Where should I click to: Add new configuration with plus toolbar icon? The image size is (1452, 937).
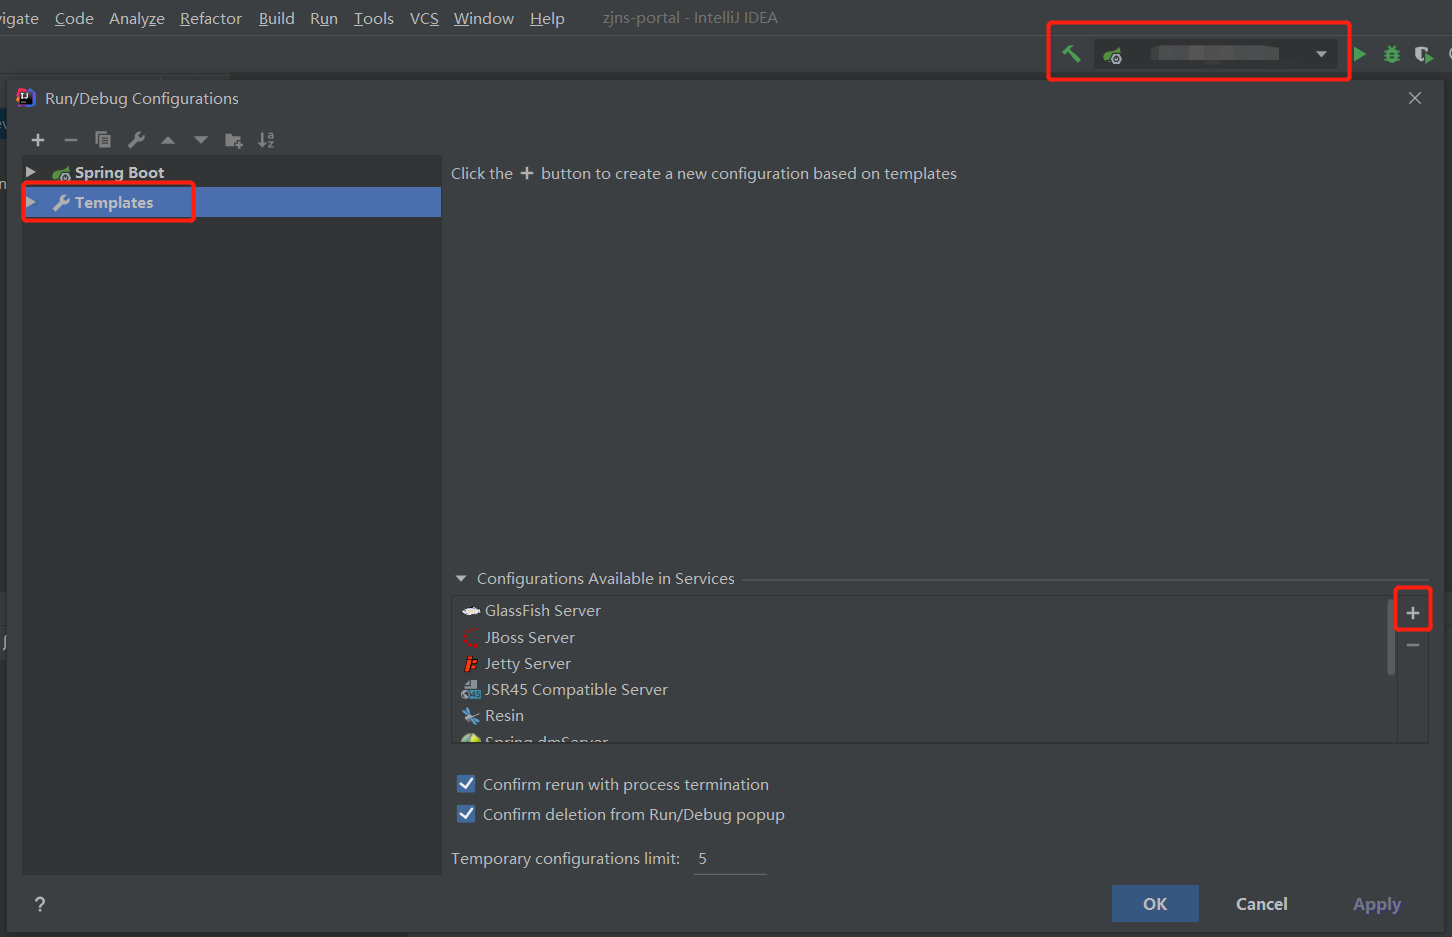38,140
